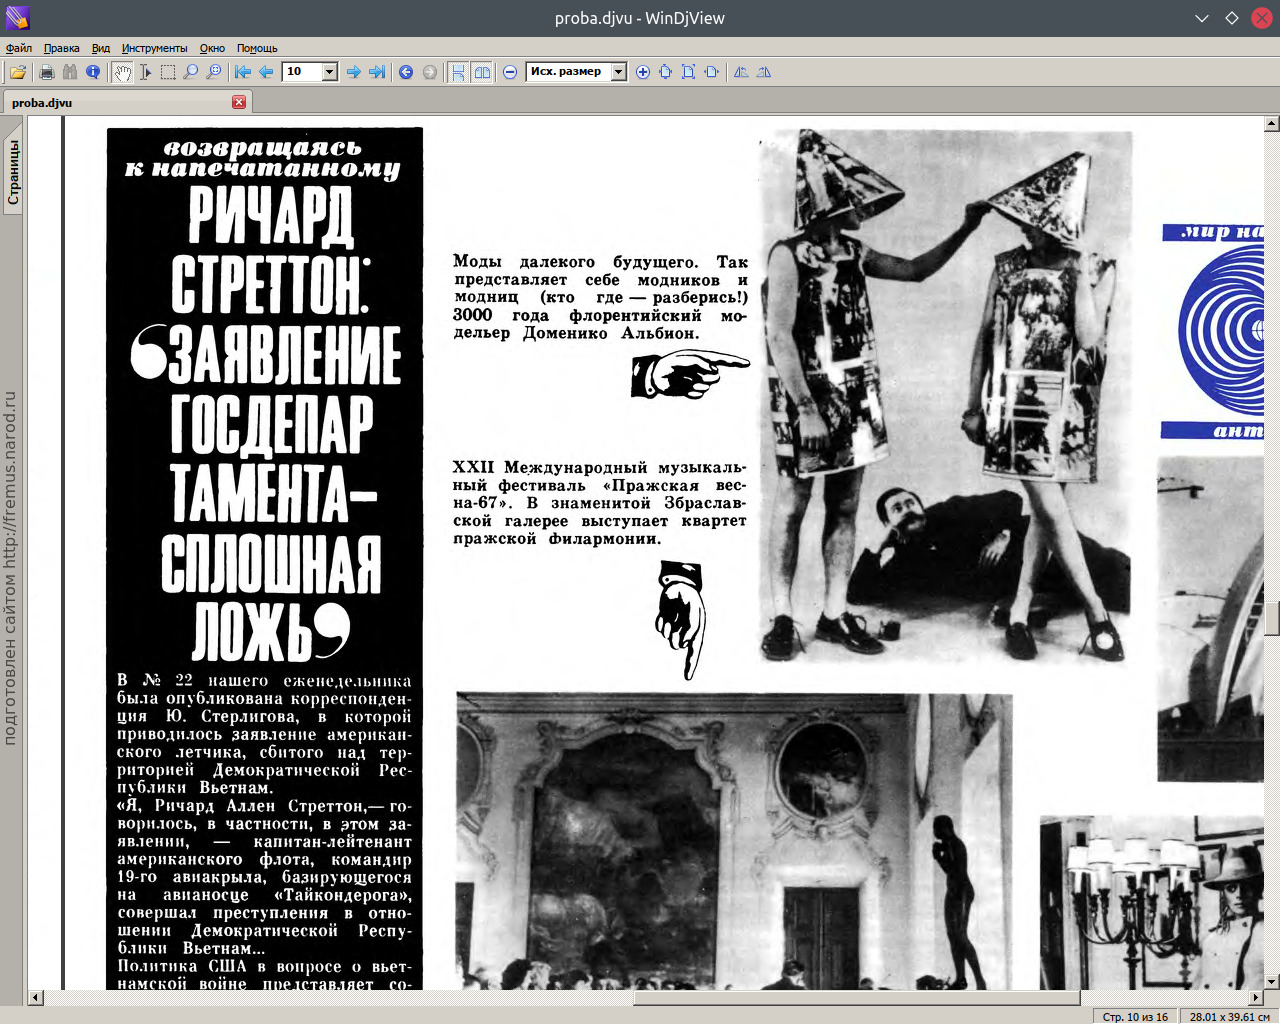The width and height of the screenshot is (1280, 1024).
Task: Click the status text Стр. 10 из 16
Action: (x=1135, y=1017)
